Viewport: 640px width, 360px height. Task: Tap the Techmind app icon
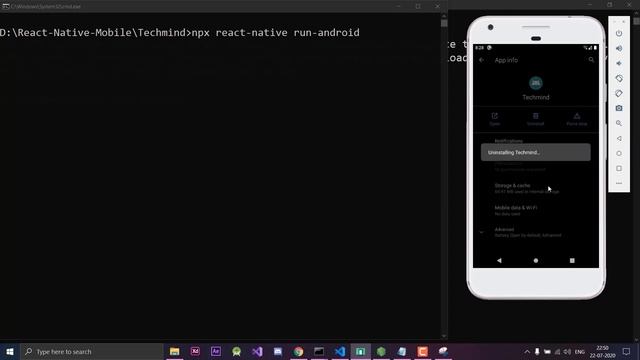click(x=536, y=83)
